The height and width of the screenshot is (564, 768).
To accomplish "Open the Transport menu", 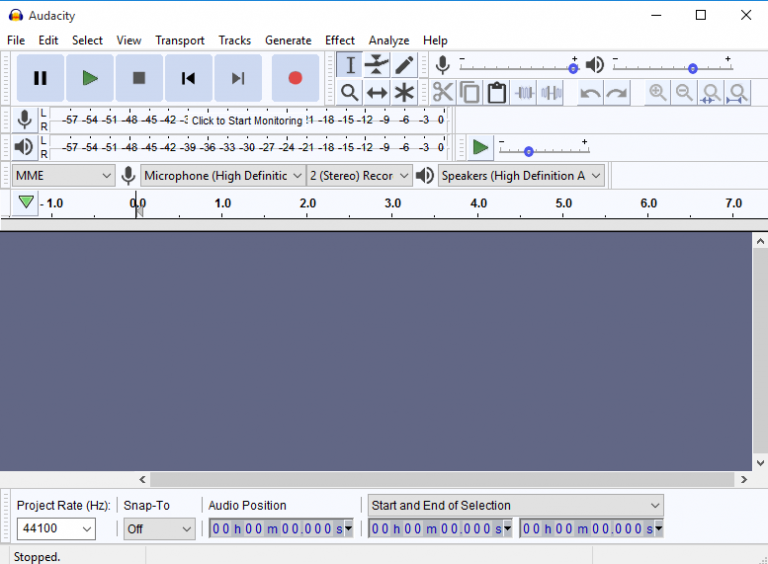I will click(x=180, y=40).
